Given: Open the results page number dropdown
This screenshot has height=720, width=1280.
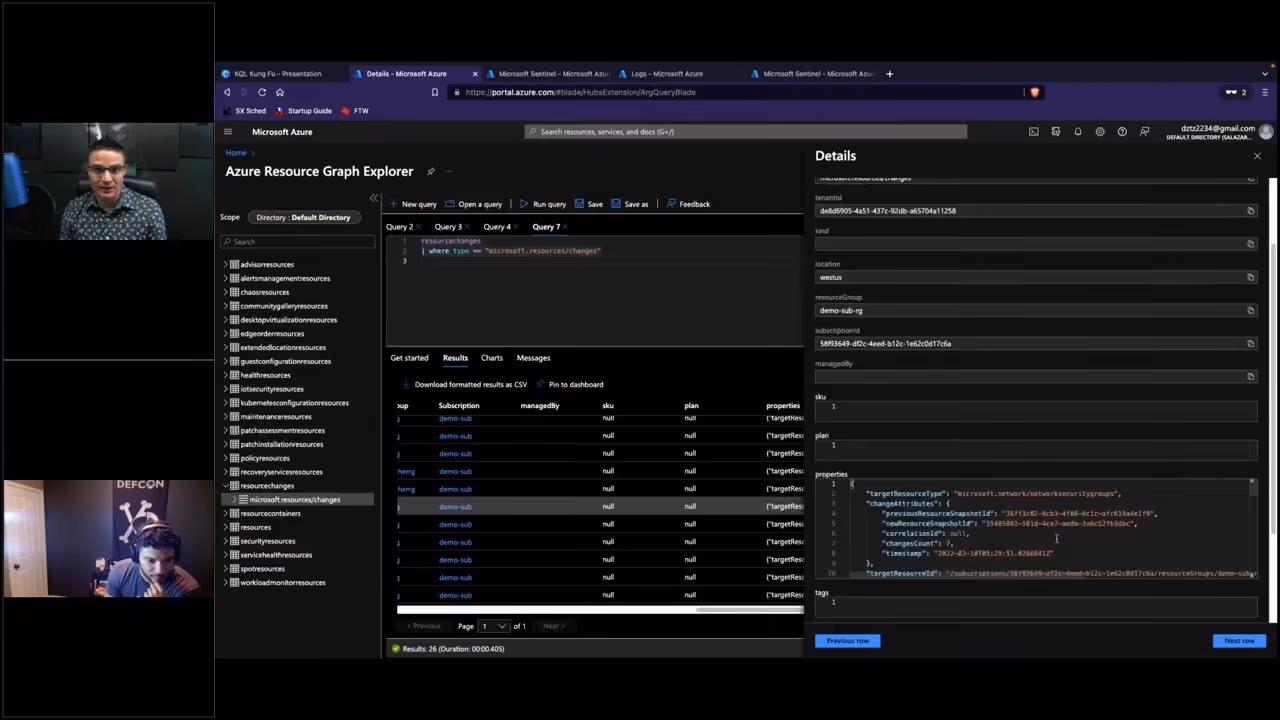Looking at the screenshot, I should pos(493,626).
